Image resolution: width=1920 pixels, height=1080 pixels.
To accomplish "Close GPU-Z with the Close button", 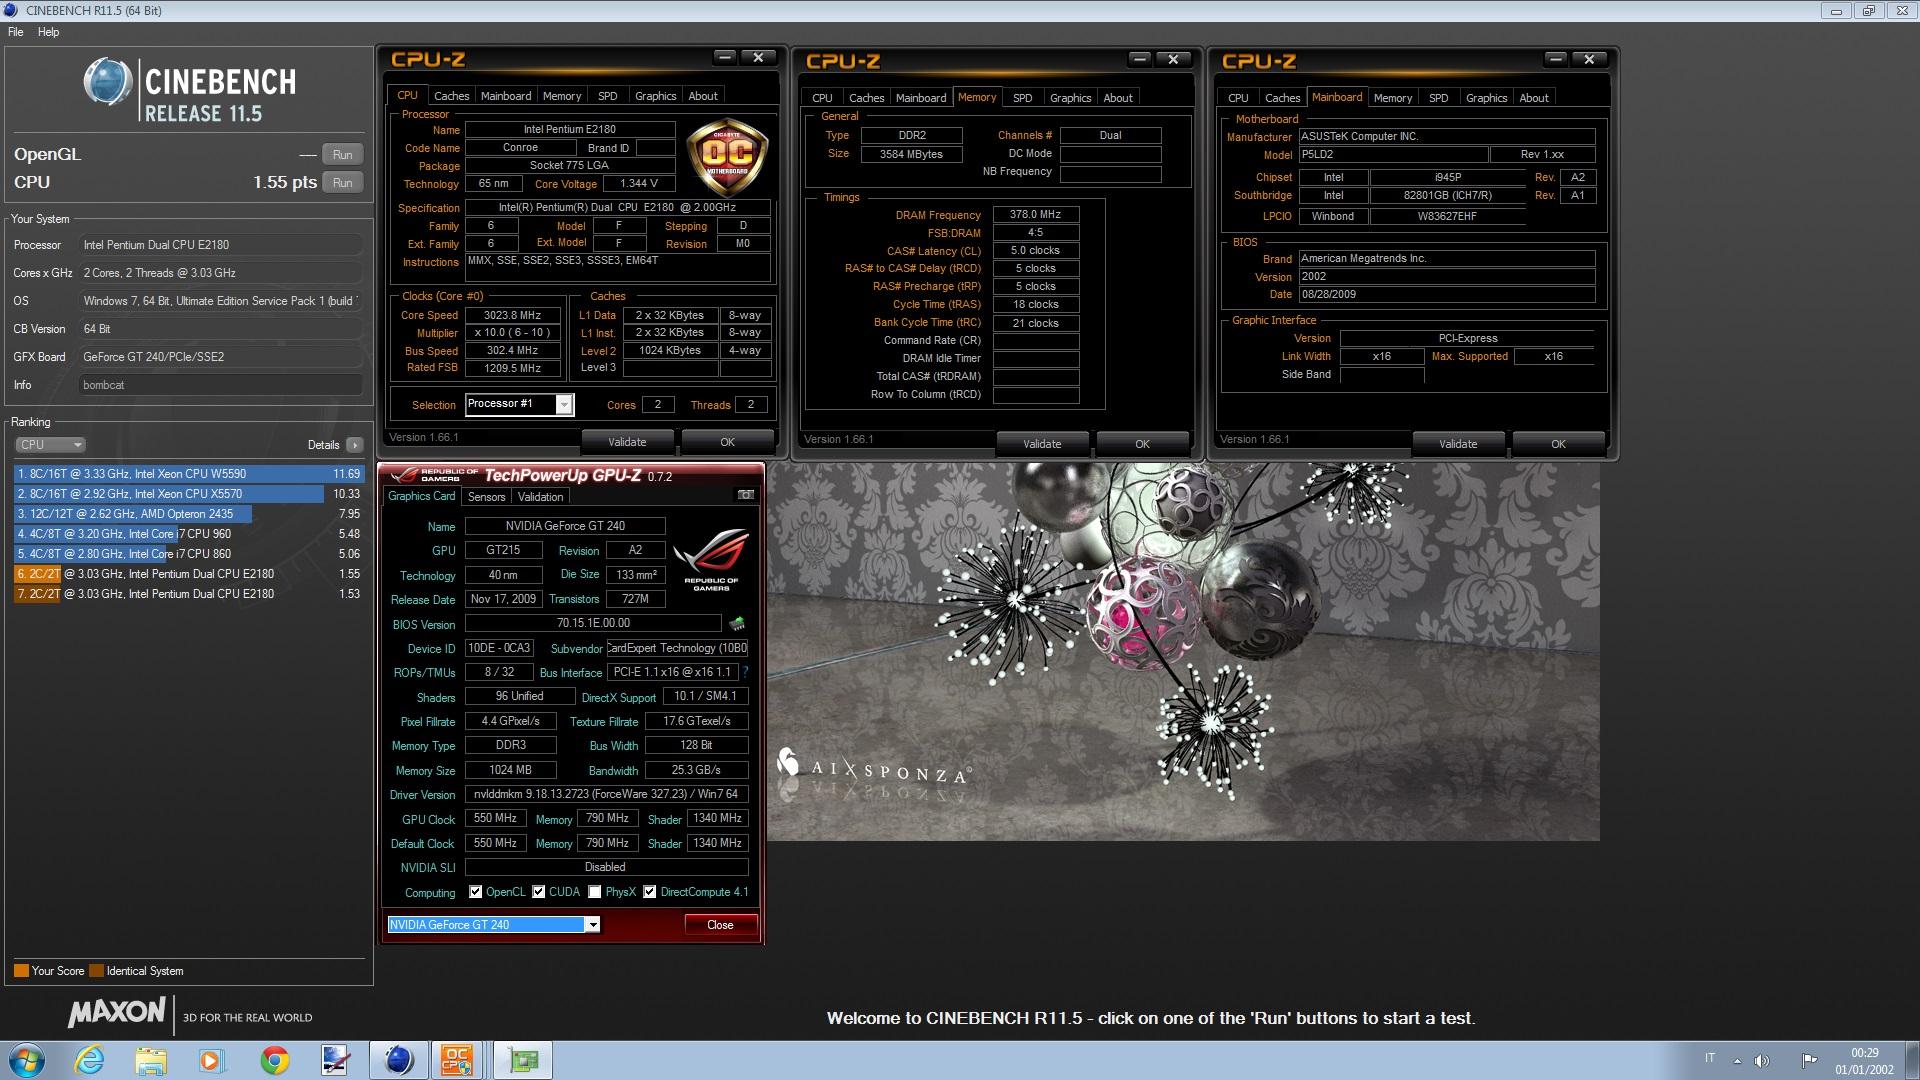I will 720,925.
